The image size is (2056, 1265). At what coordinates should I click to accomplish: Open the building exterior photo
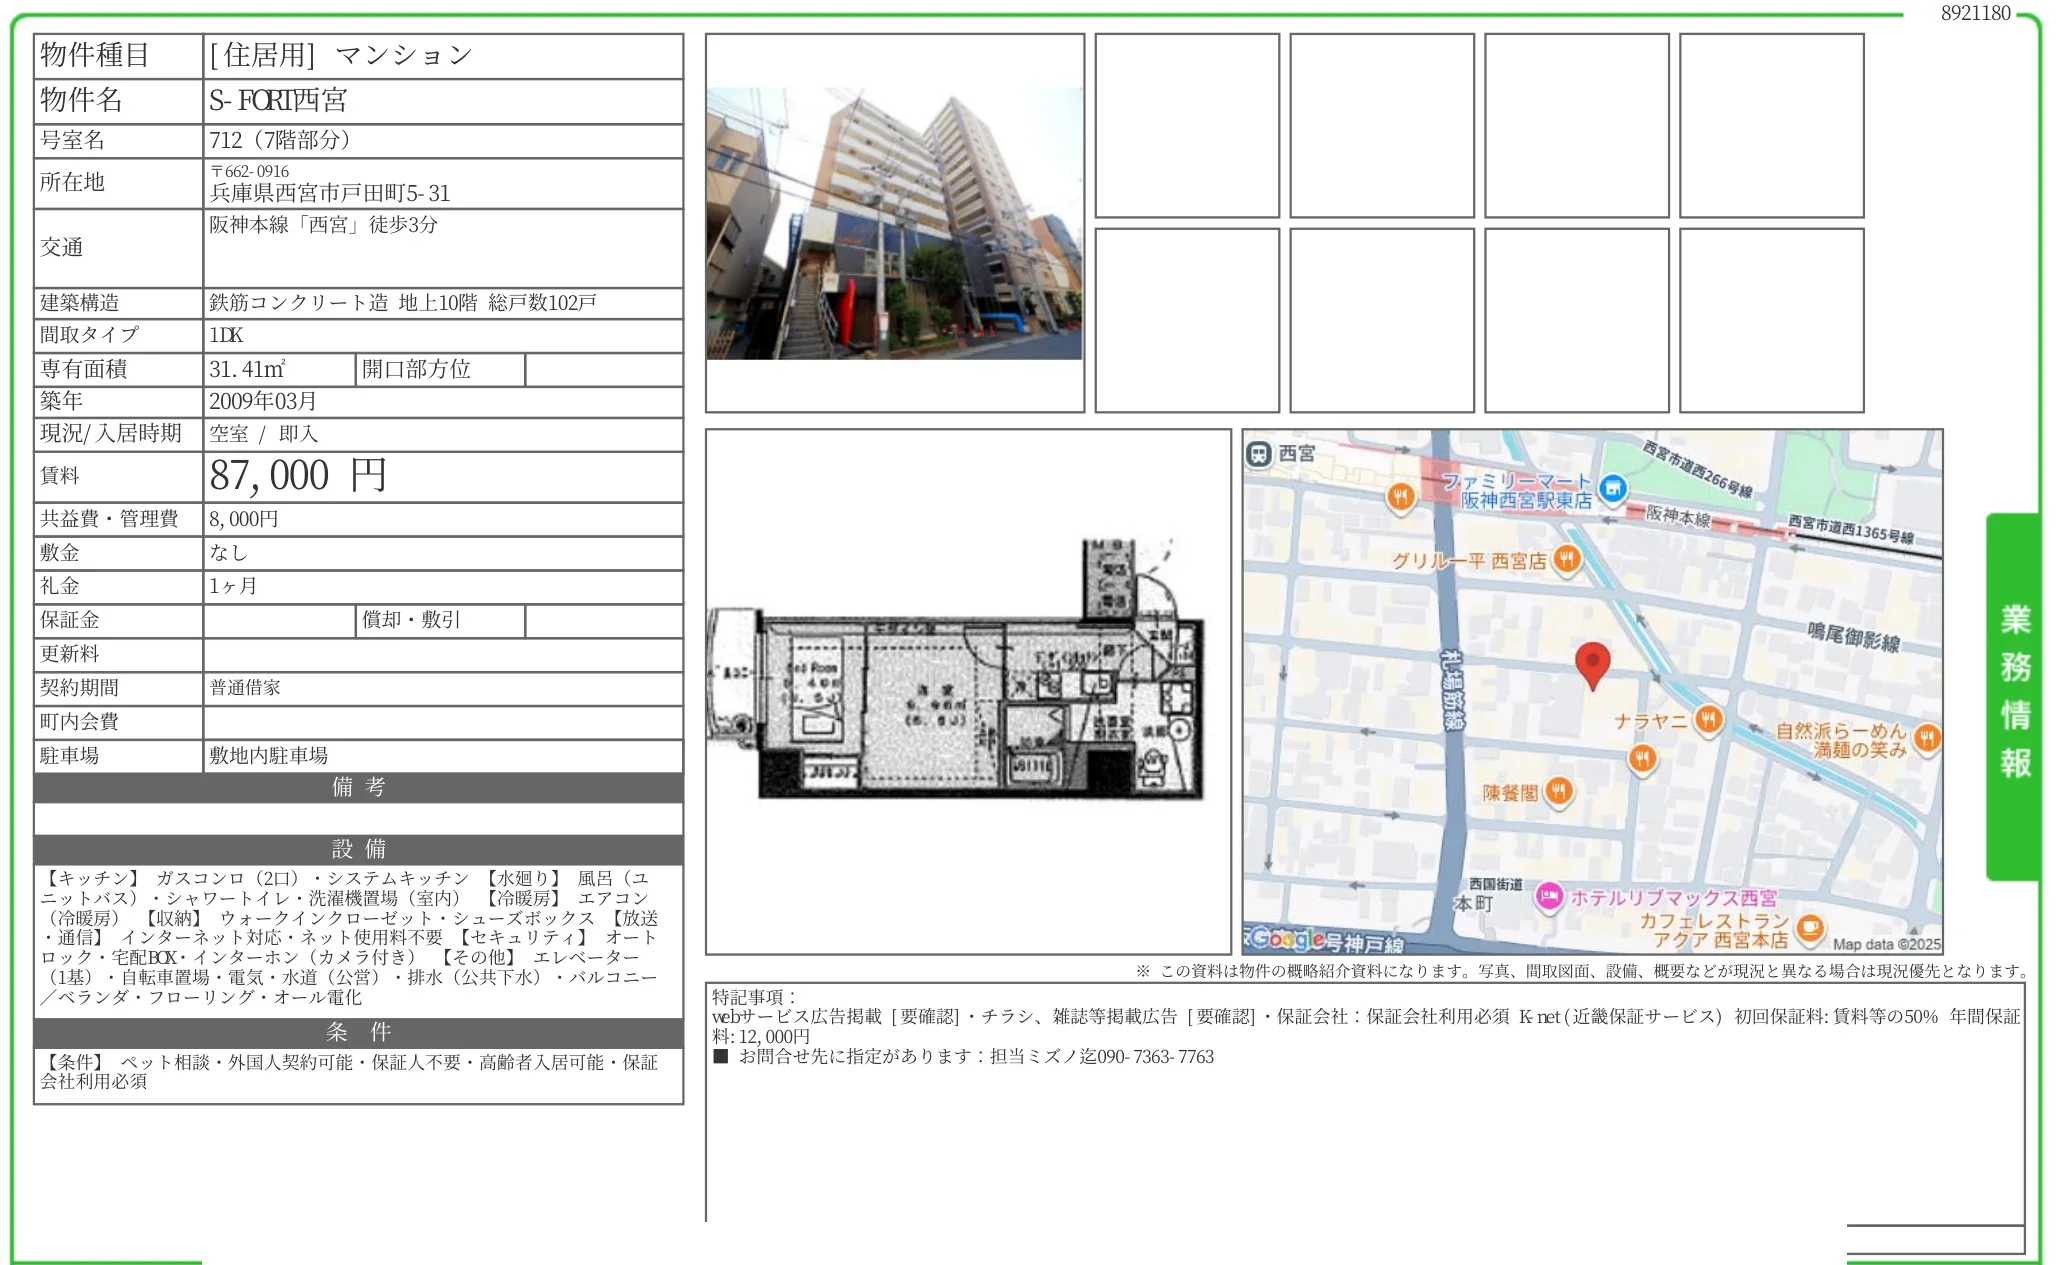[x=894, y=223]
